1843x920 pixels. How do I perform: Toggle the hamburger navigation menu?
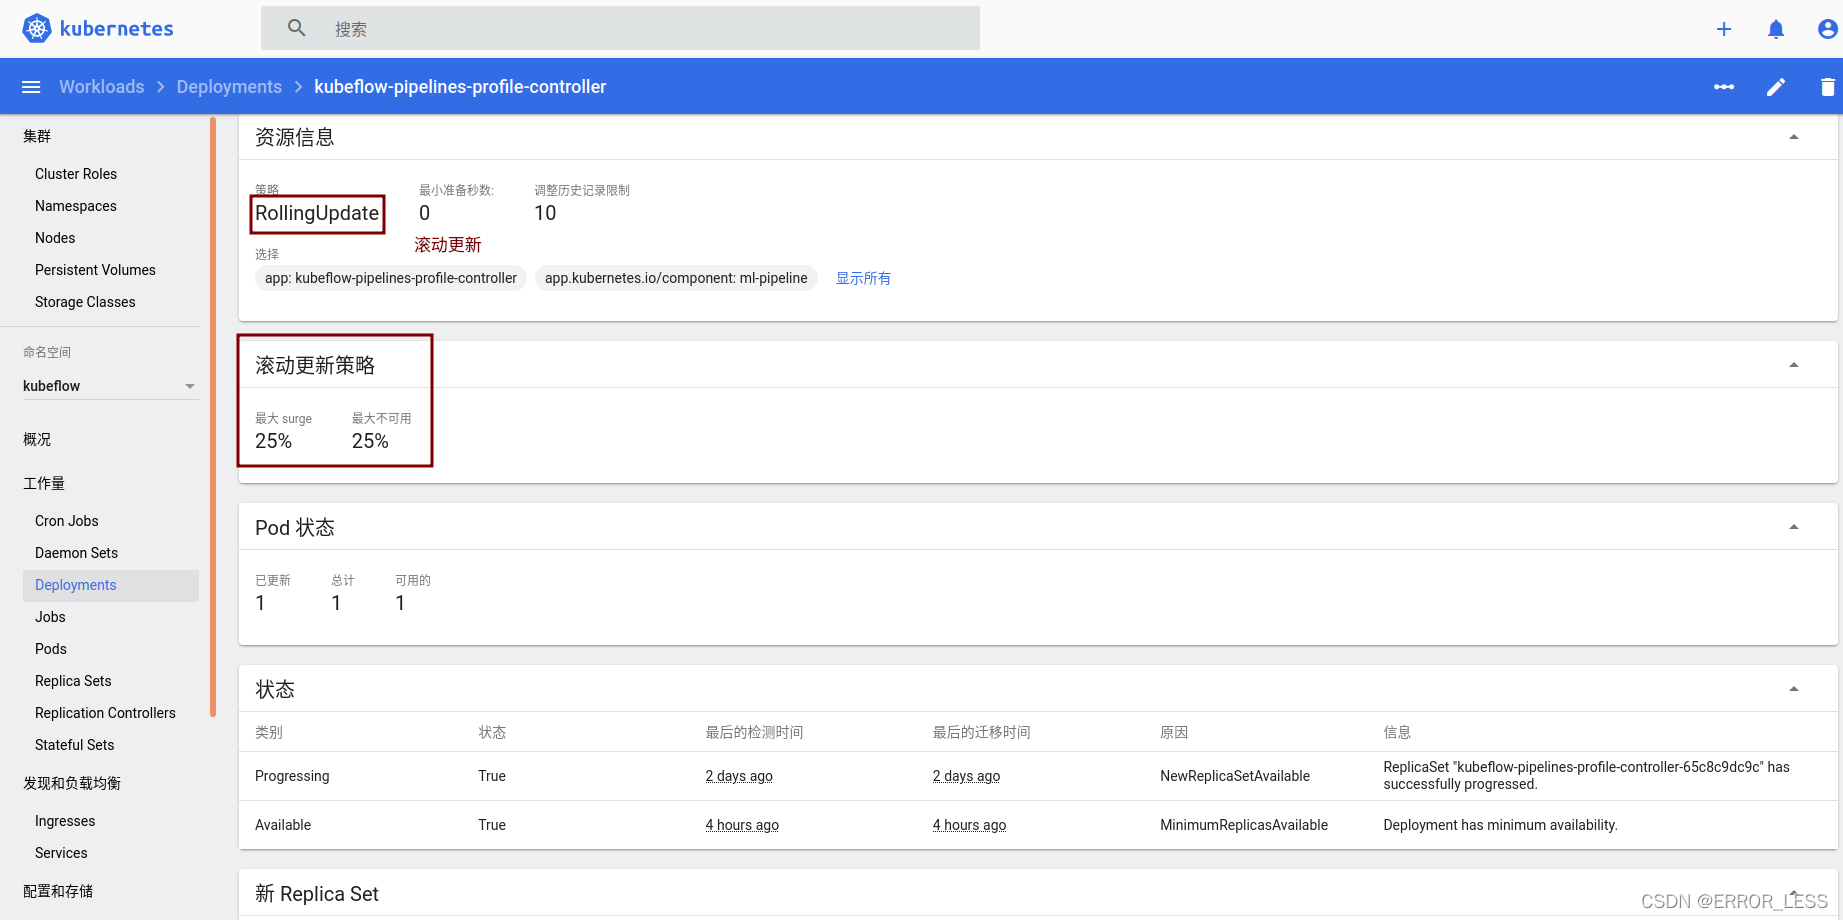coord(31,87)
